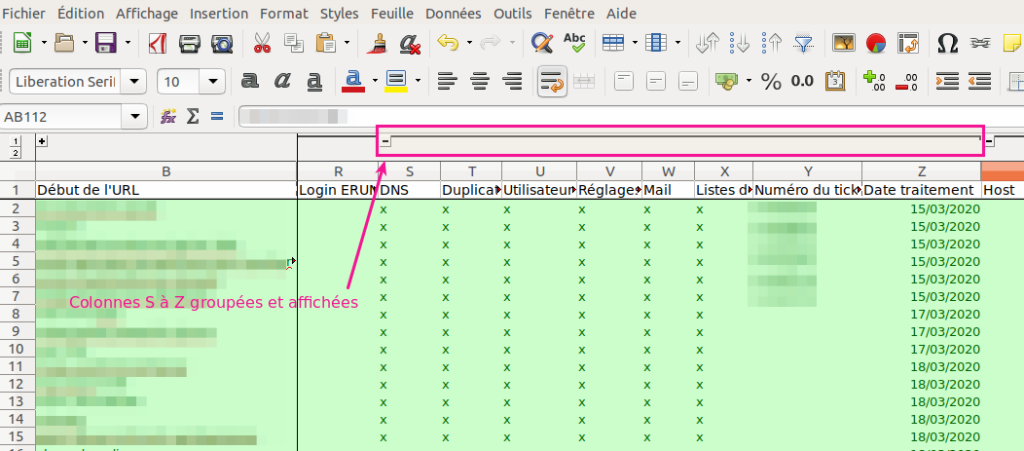Toggle the wrap text button
This screenshot has height=451, width=1024.
point(550,81)
